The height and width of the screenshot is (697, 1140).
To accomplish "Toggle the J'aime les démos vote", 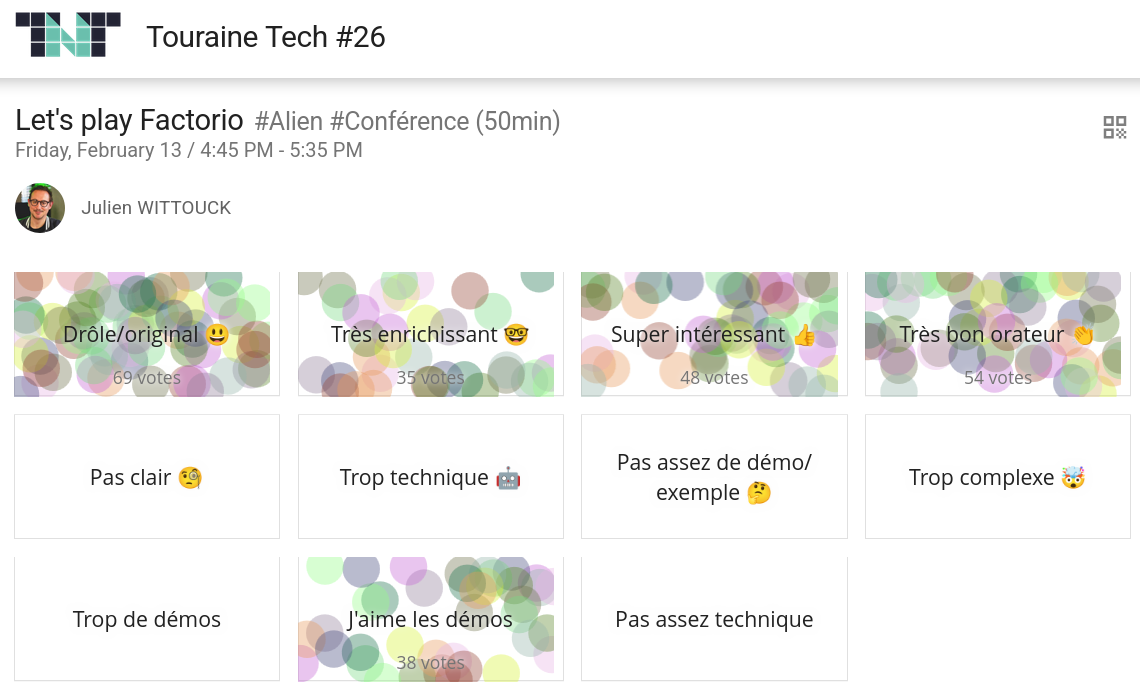I will (x=430, y=619).
